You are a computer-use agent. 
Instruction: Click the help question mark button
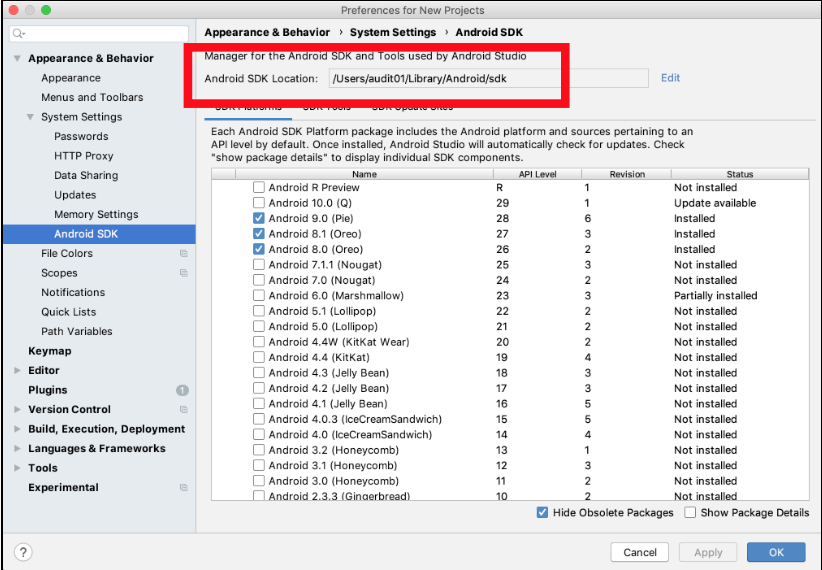(23, 552)
